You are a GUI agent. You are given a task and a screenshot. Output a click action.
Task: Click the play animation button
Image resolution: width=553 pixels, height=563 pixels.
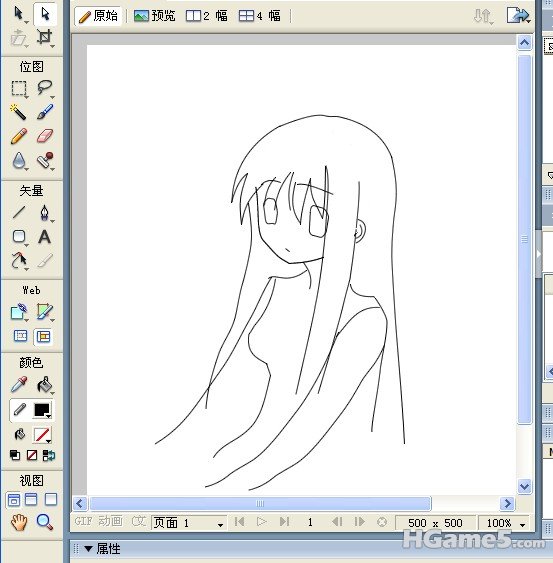tap(262, 522)
